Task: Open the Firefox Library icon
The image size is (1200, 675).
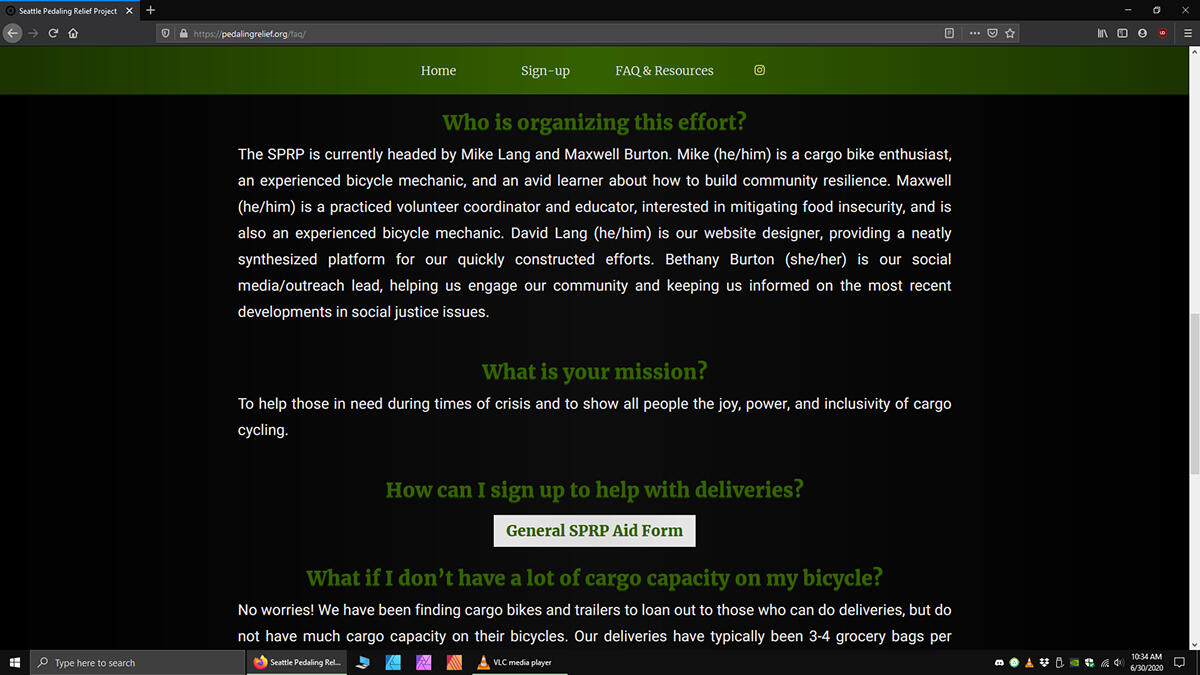Action: 1103,33
